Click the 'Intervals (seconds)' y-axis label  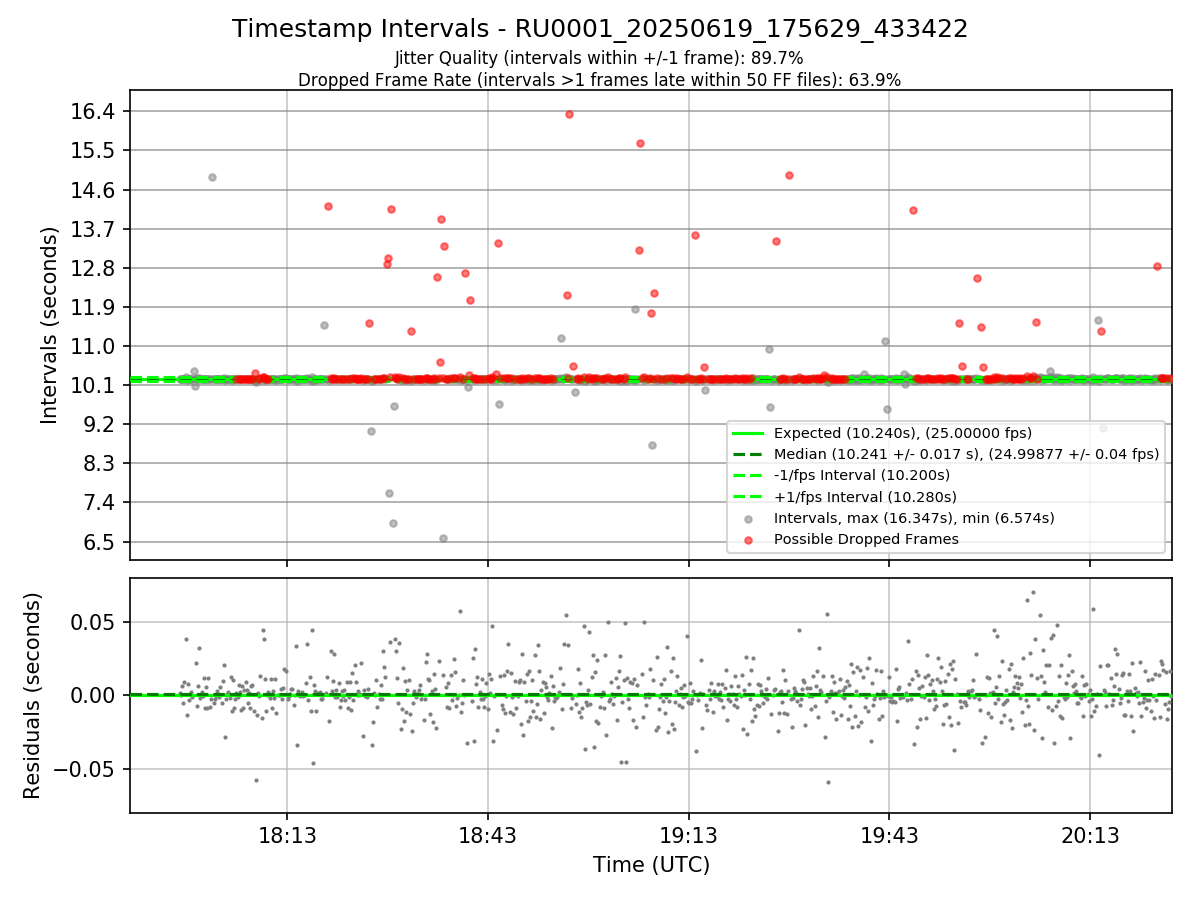coord(49,325)
